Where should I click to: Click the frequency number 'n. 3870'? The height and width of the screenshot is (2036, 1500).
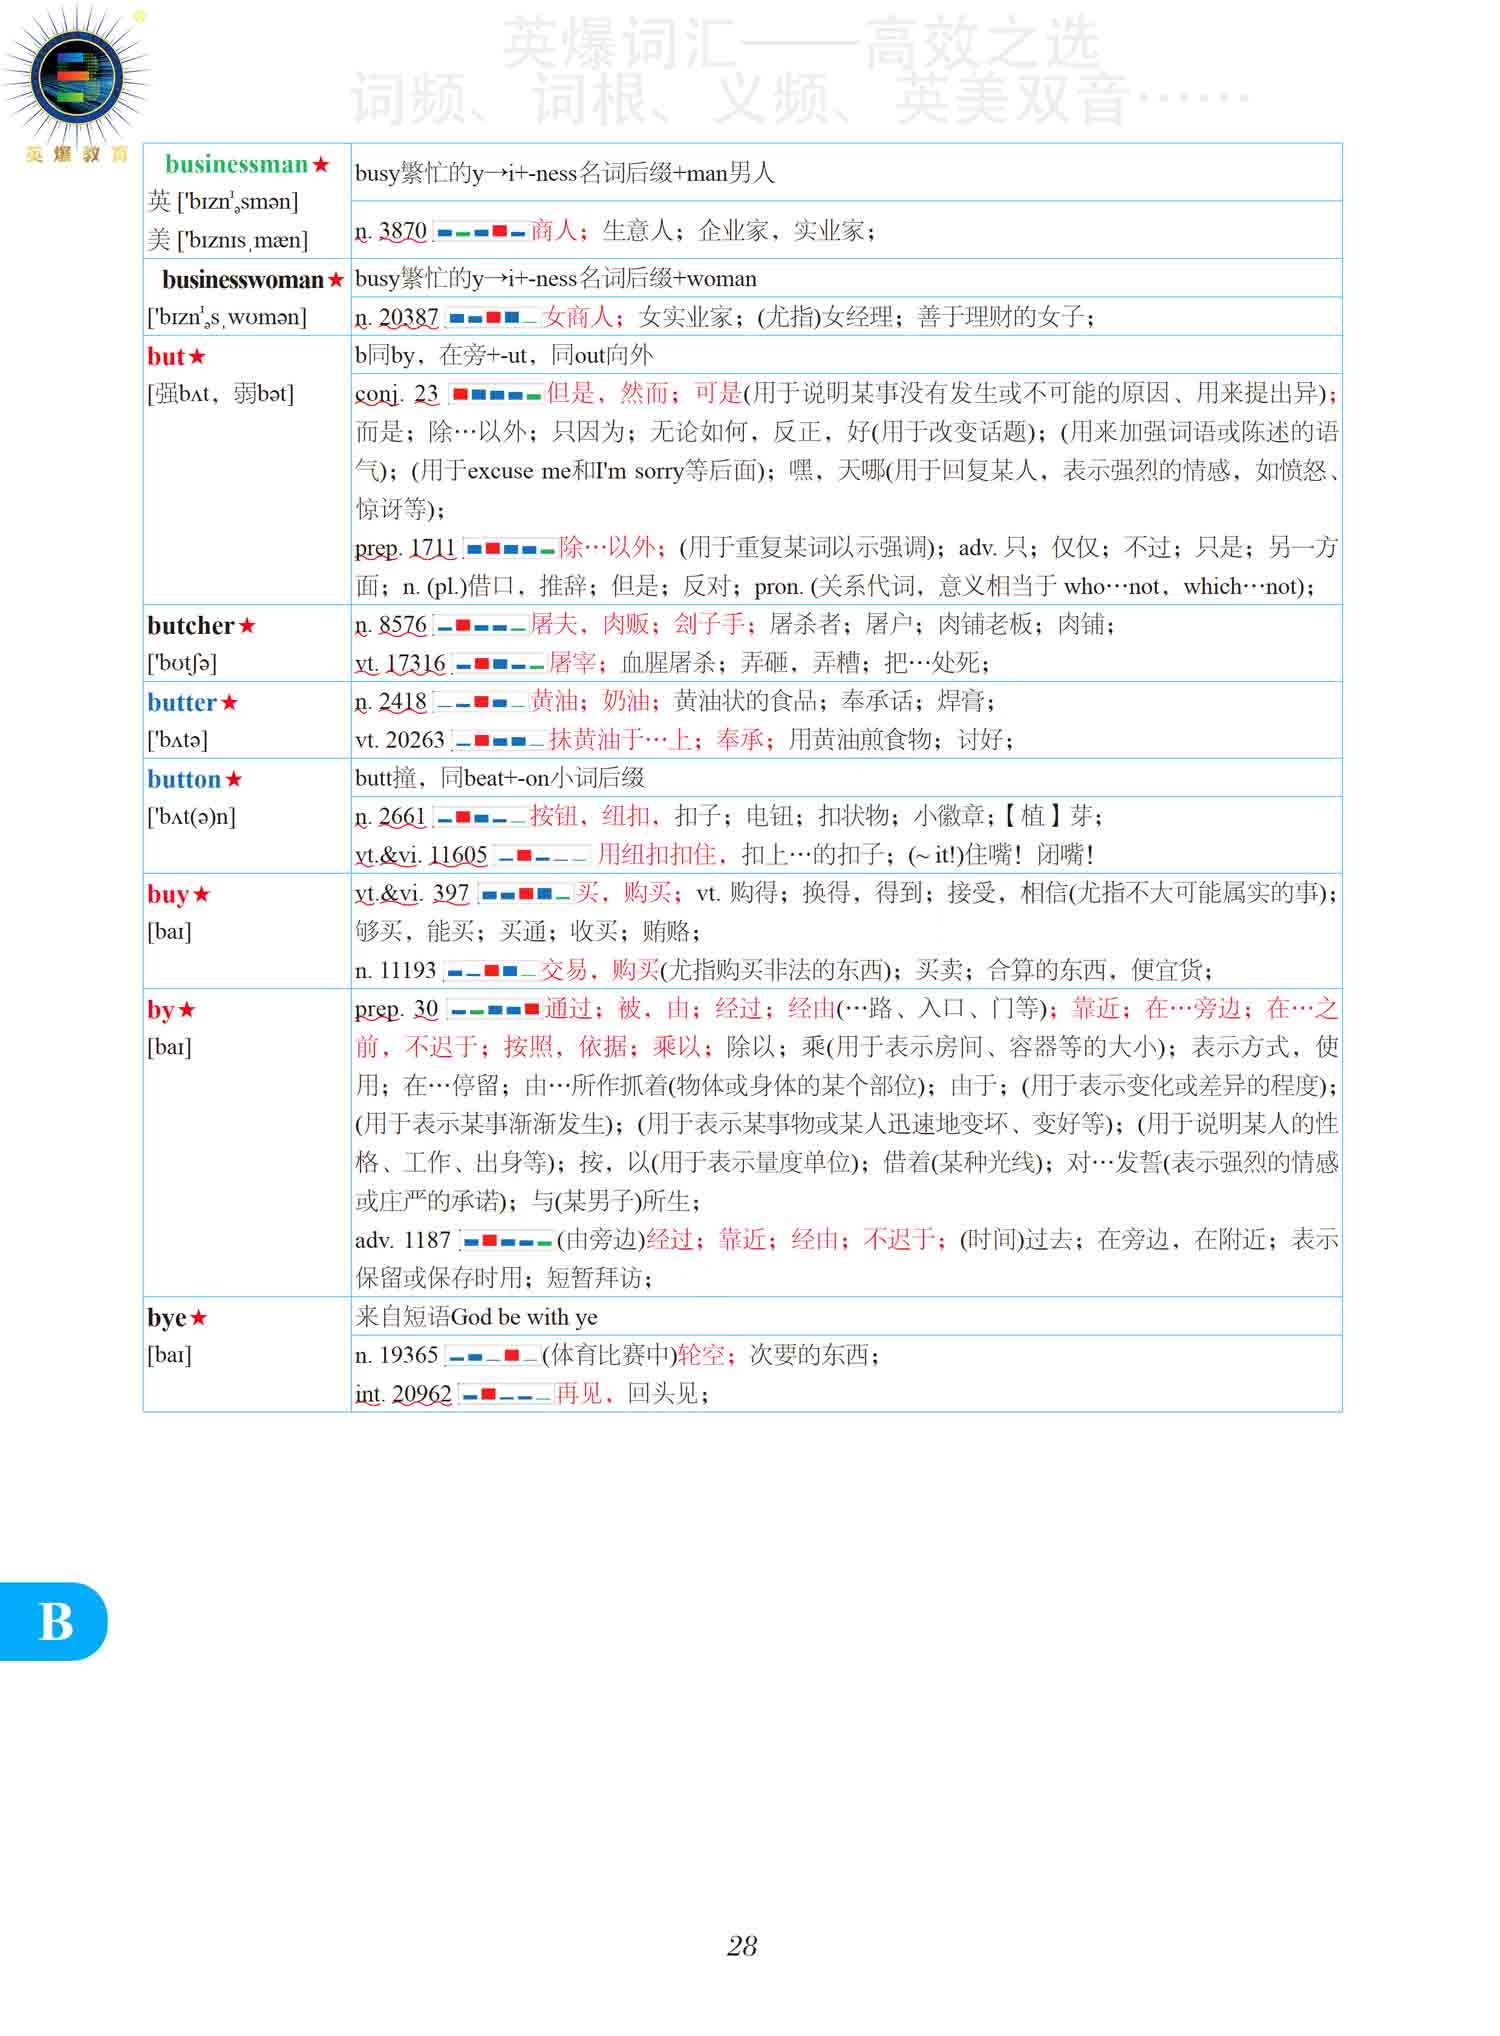tap(391, 231)
